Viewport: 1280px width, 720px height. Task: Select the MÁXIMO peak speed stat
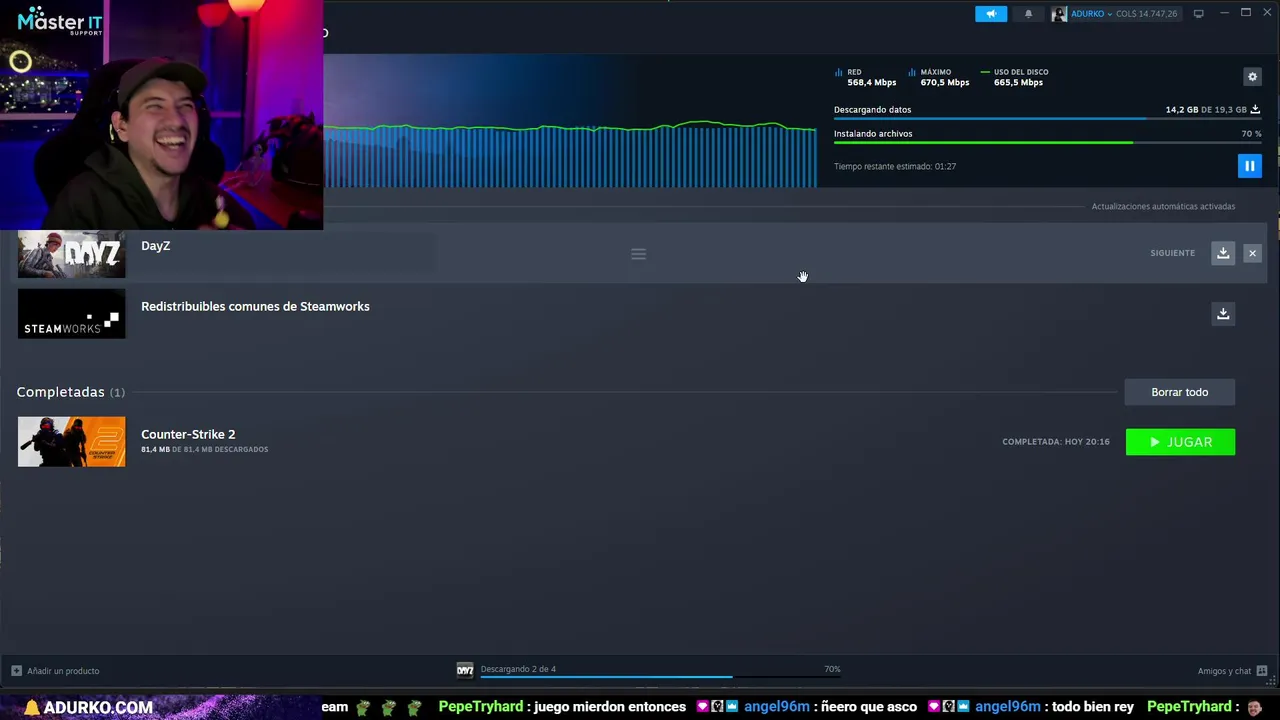pyautogui.click(x=939, y=77)
